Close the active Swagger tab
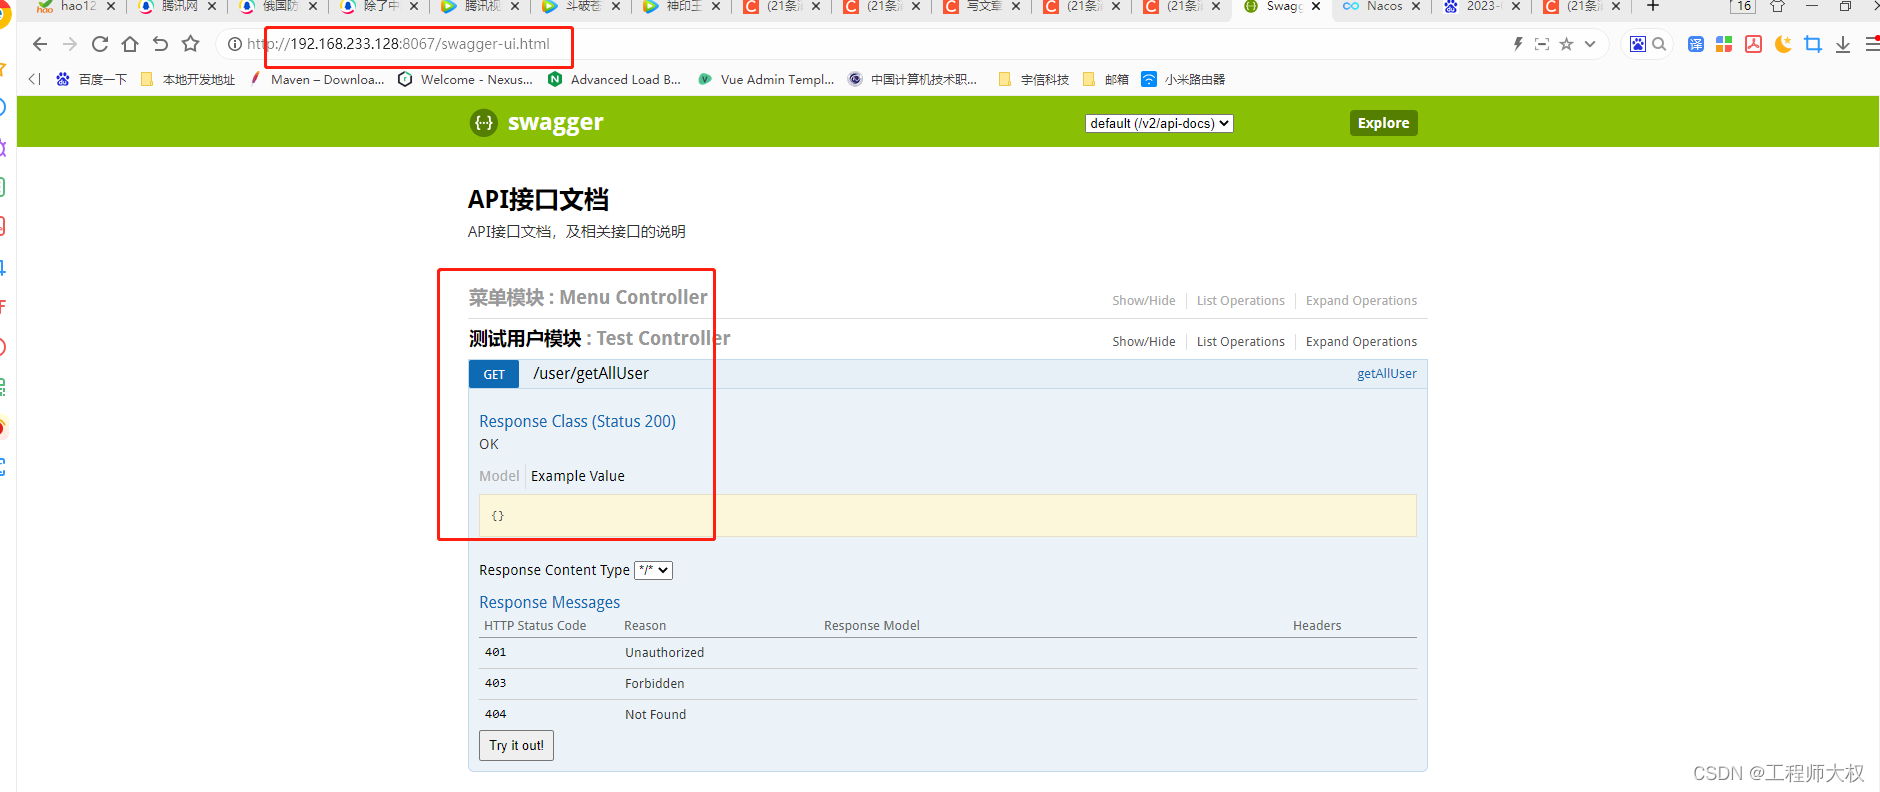The height and width of the screenshot is (792, 1880). [x=1316, y=6]
